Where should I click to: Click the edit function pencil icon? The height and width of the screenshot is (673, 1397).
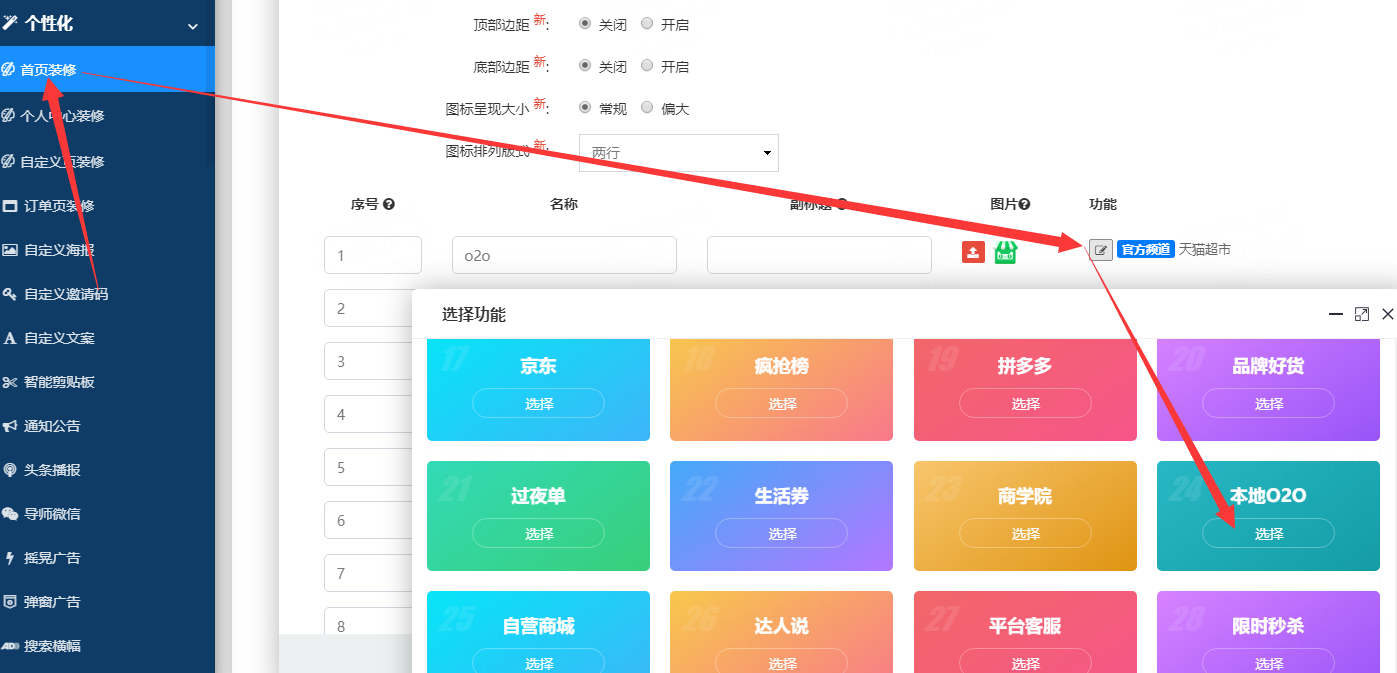click(x=1100, y=250)
